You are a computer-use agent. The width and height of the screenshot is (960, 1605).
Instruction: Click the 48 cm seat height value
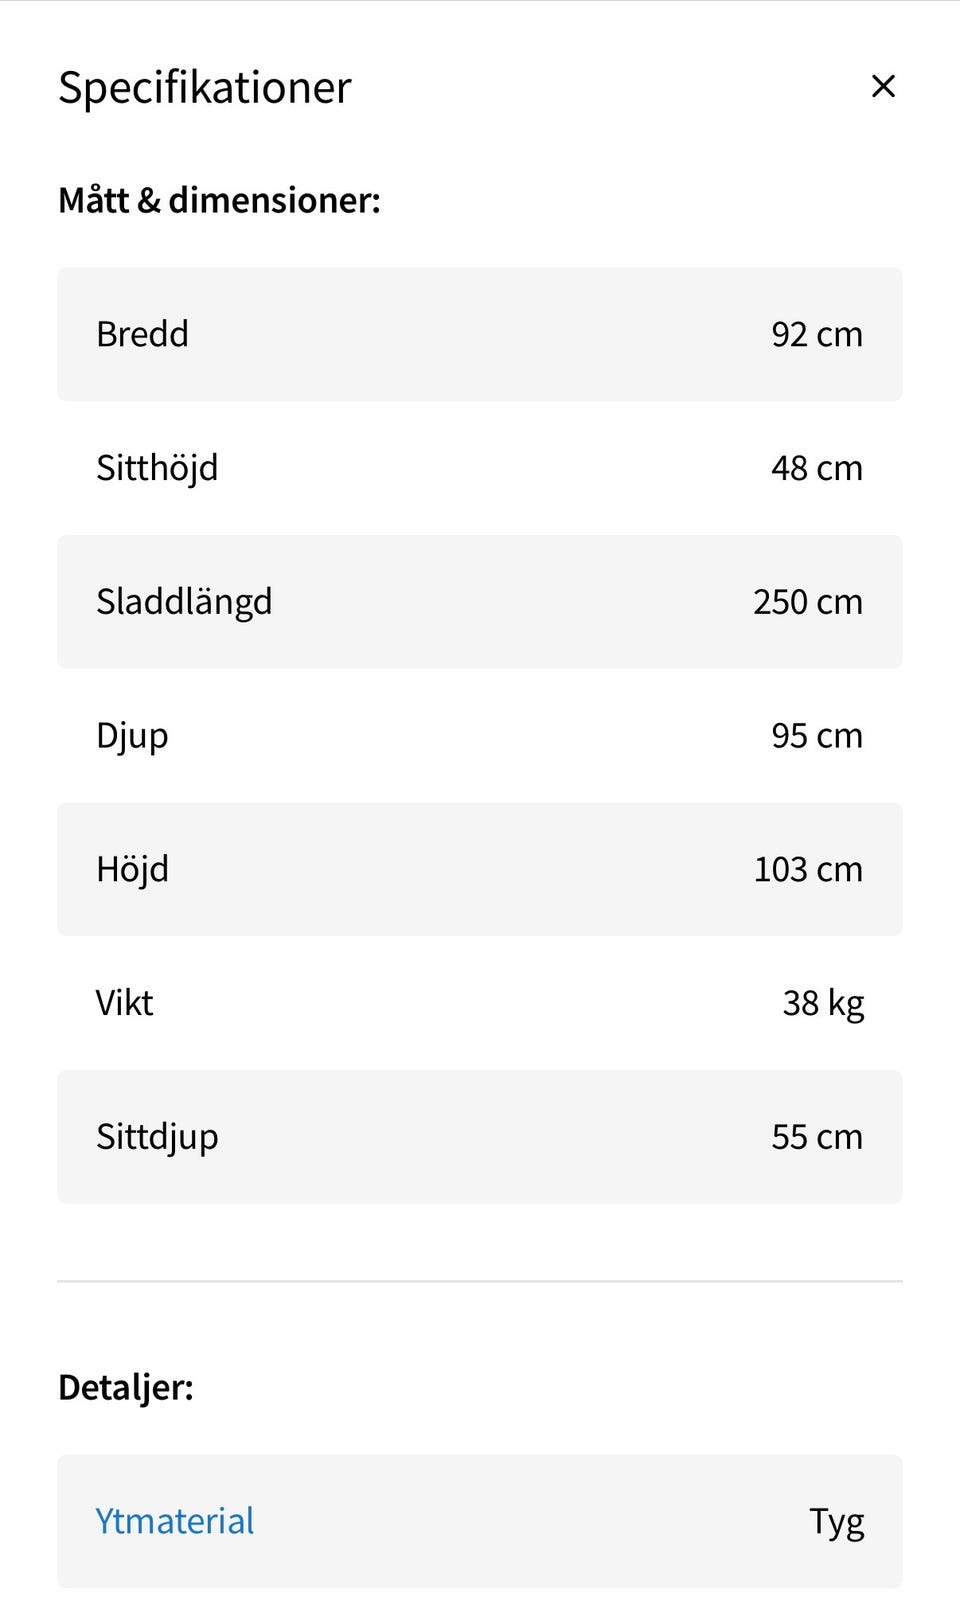point(816,468)
